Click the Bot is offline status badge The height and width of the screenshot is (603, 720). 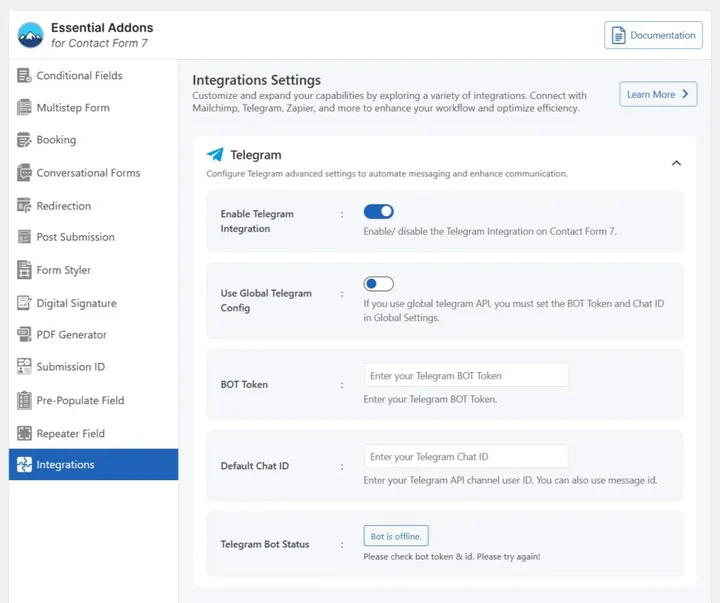396,536
